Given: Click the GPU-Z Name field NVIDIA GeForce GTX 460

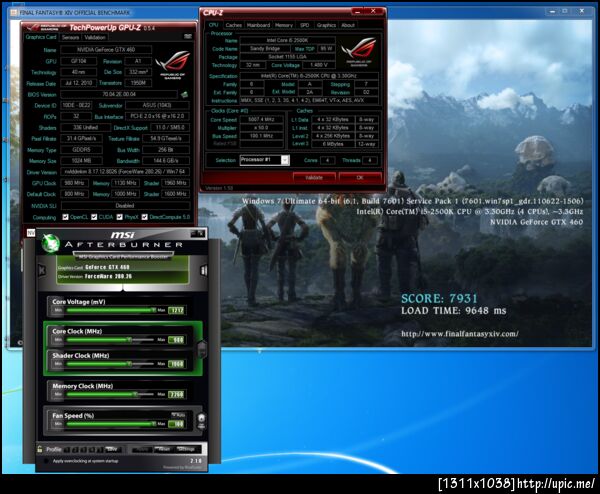Looking at the screenshot, I should click(x=106, y=49).
